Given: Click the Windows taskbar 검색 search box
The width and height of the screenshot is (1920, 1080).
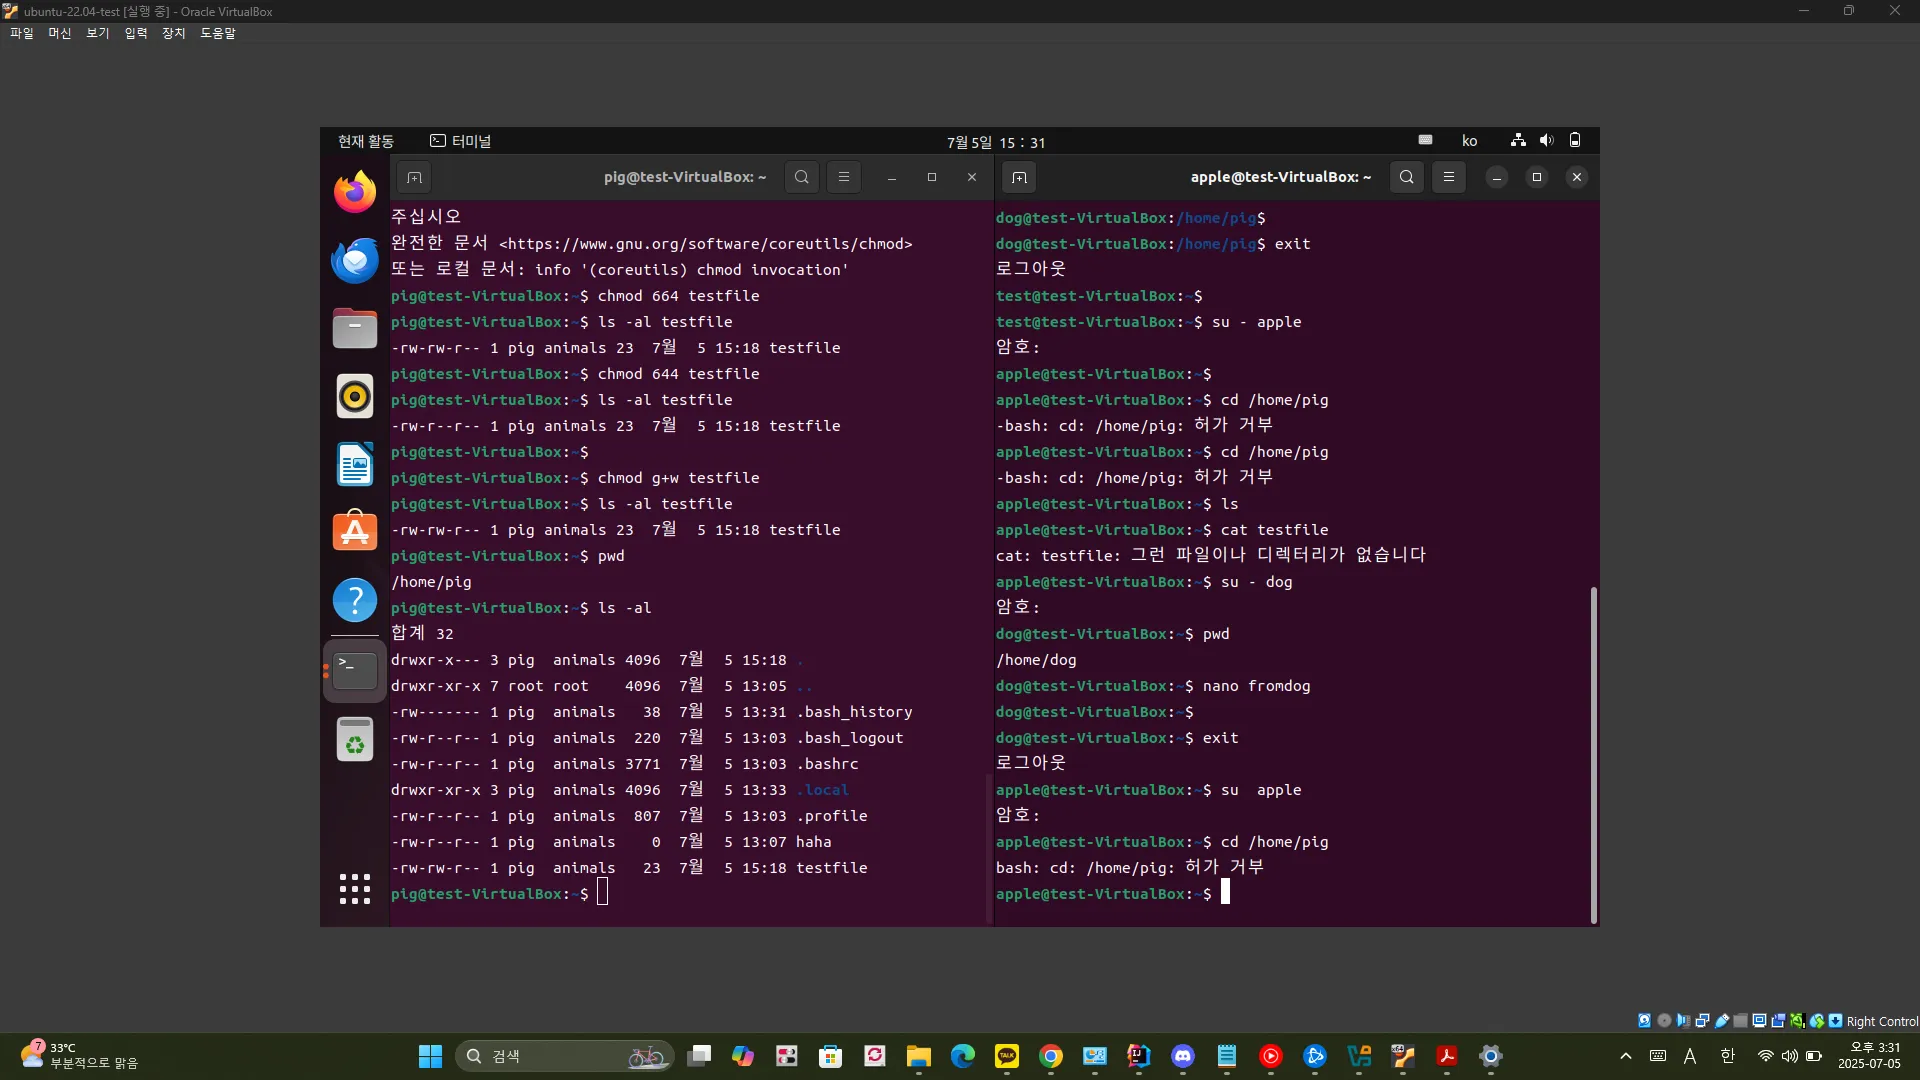Looking at the screenshot, I should pyautogui.click(x=565, y=1056).
